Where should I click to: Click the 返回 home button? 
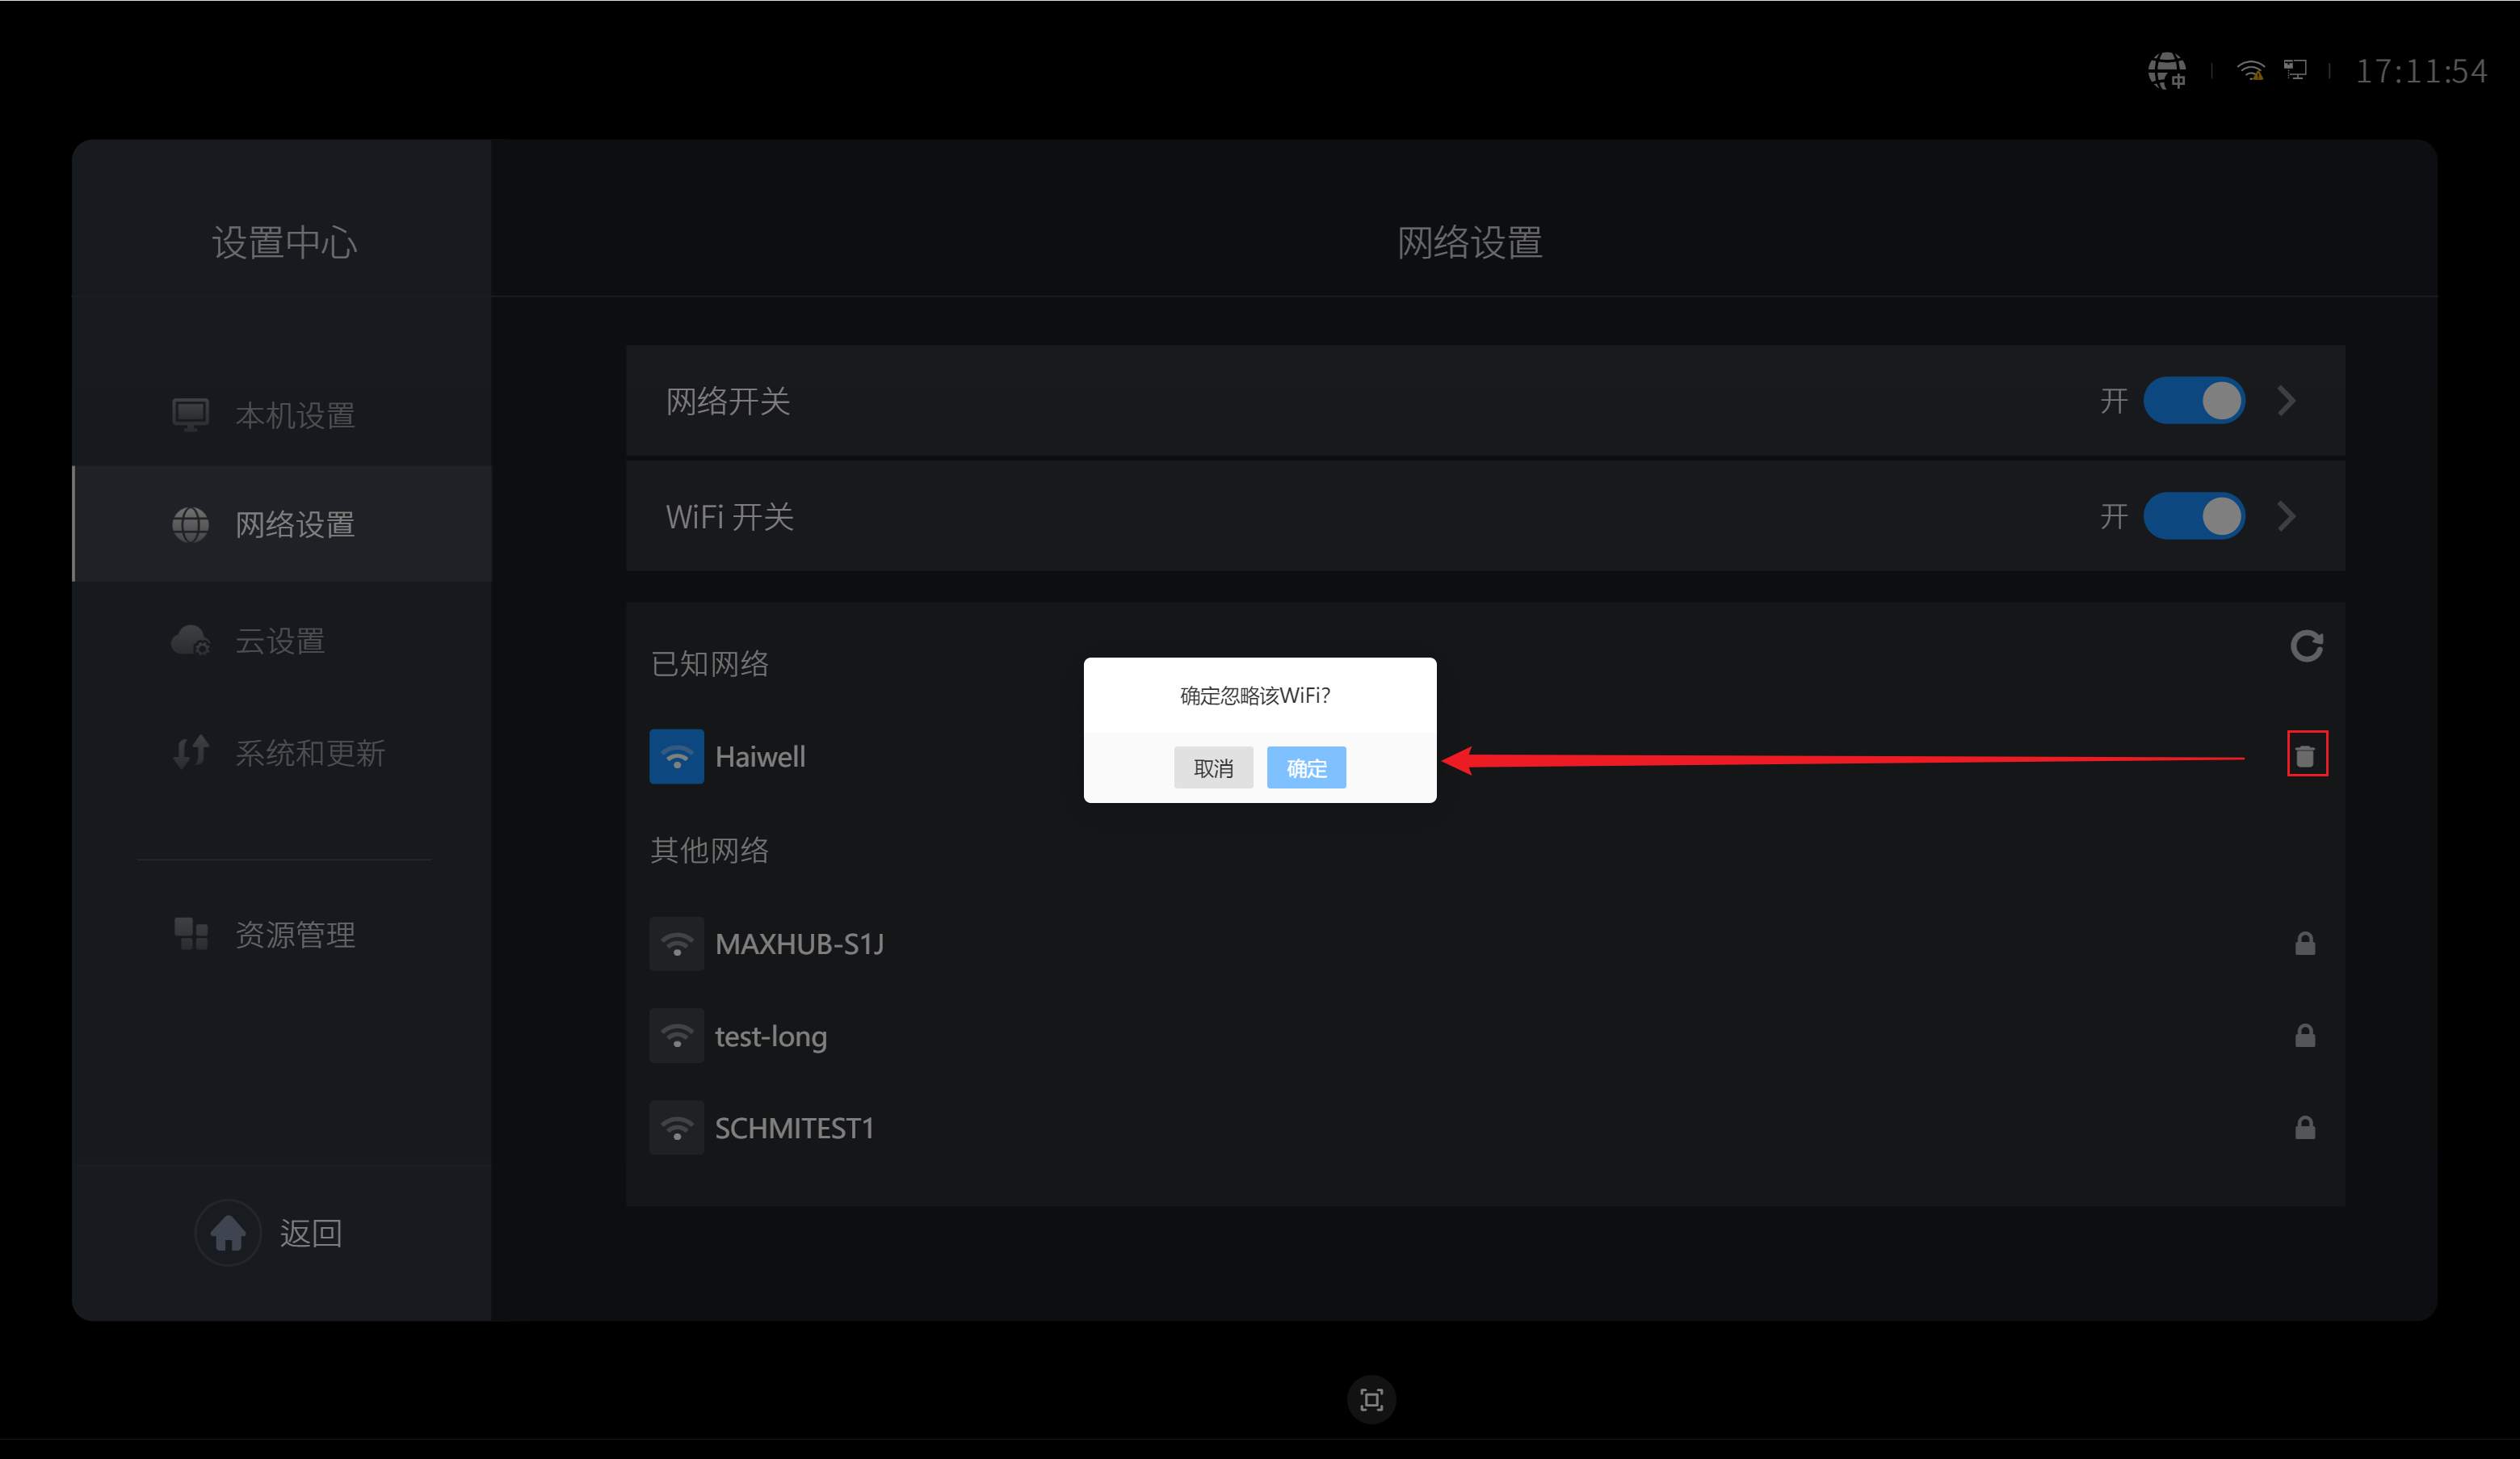coord(269,1232)
